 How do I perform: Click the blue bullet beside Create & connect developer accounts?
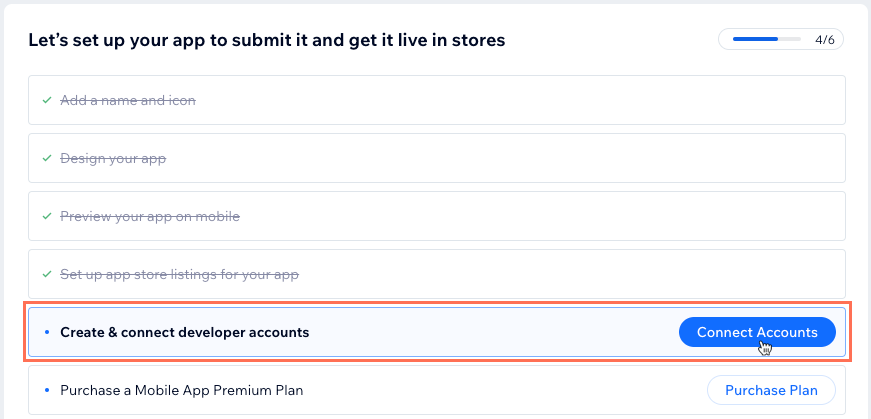coord(47,332)
